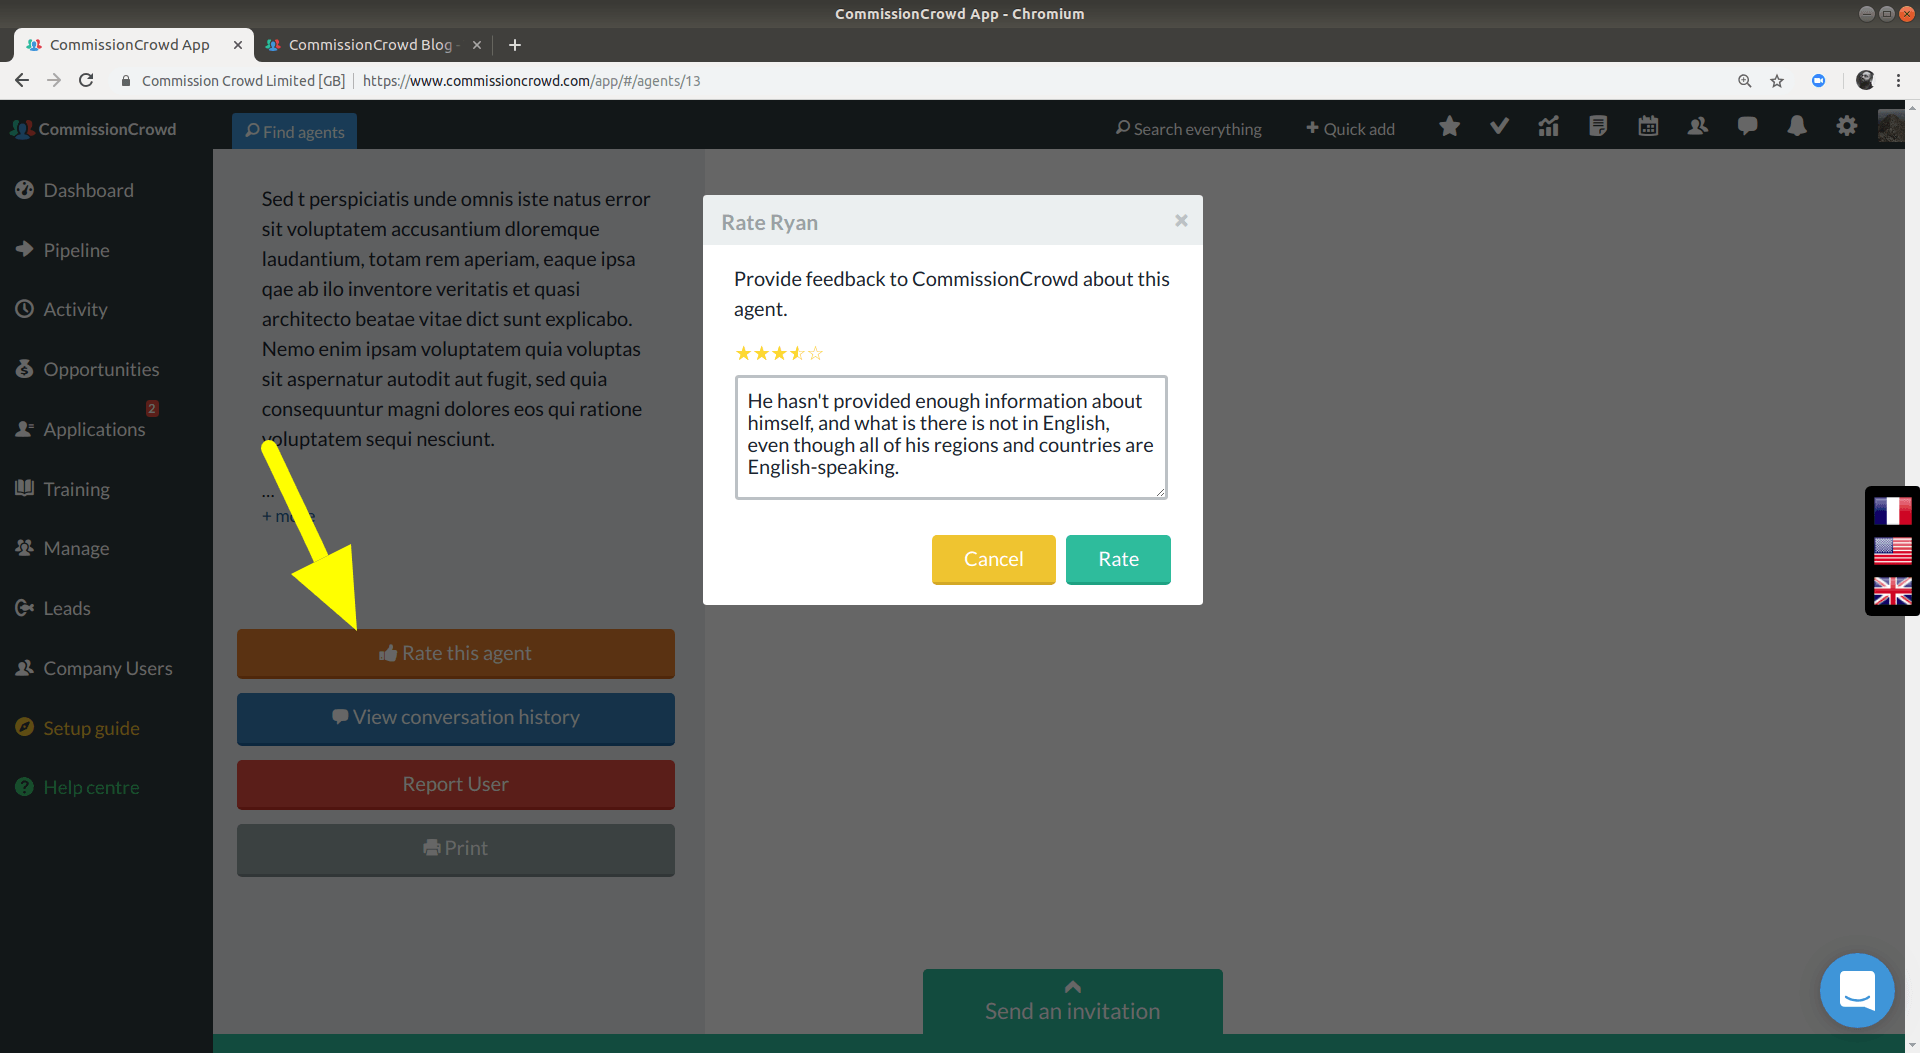
Task: Open the favorites star icon in the toolbar
Action: tap(1449, 127)
